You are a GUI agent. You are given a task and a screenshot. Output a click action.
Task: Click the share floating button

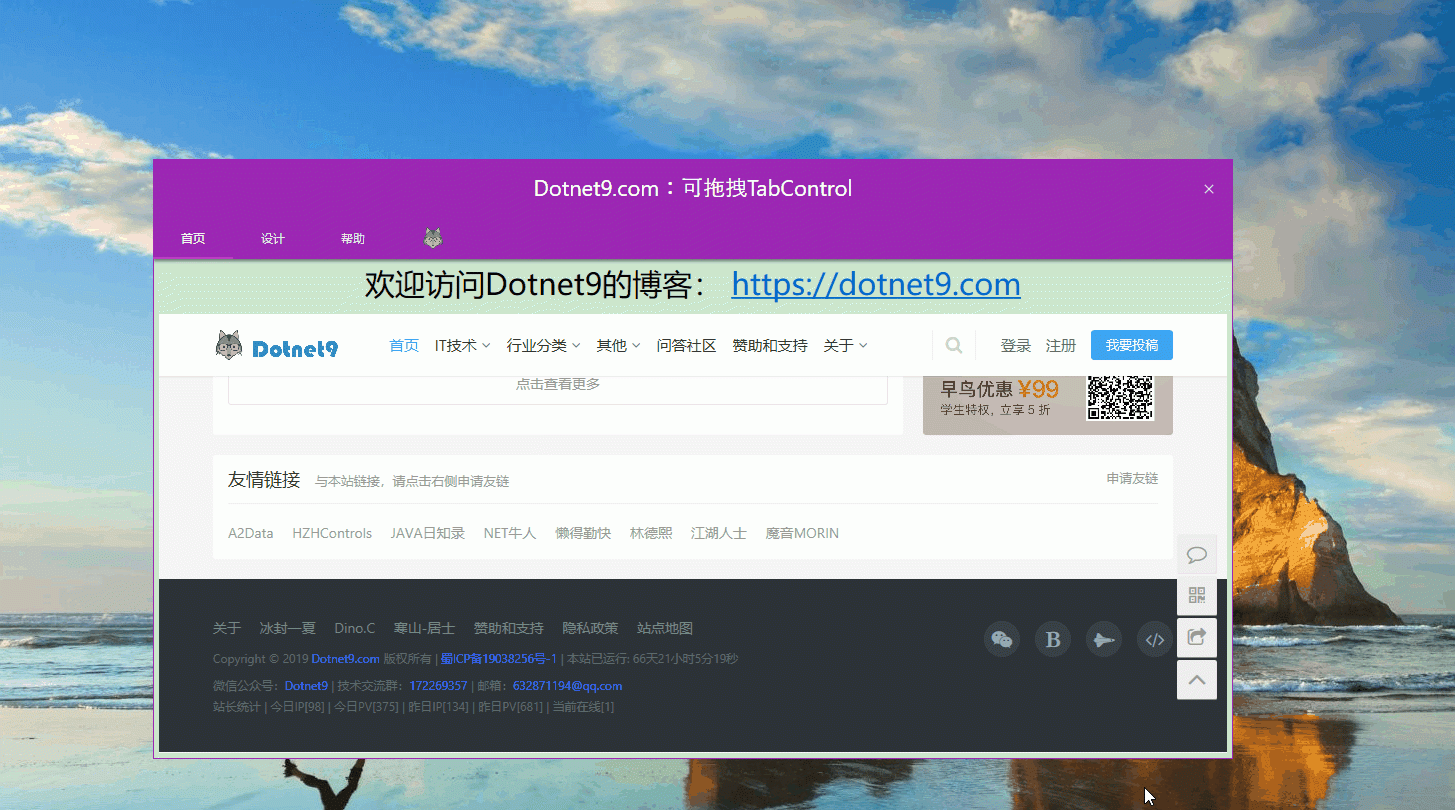pos(1197,637)
